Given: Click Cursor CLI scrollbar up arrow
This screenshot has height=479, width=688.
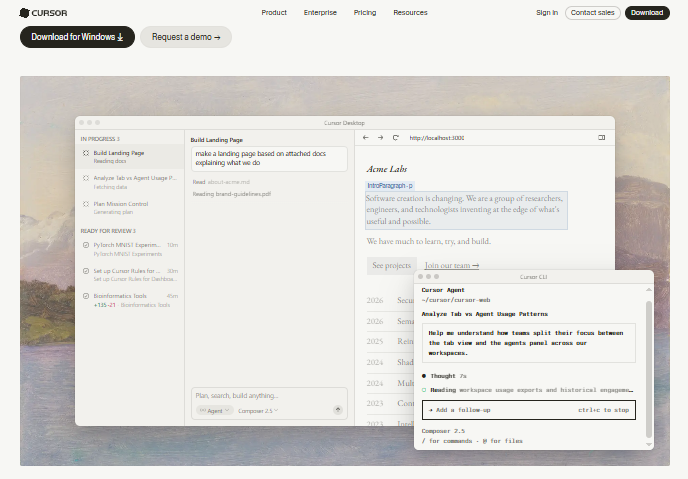Looking at the screenshot, I should coord(649,290).
